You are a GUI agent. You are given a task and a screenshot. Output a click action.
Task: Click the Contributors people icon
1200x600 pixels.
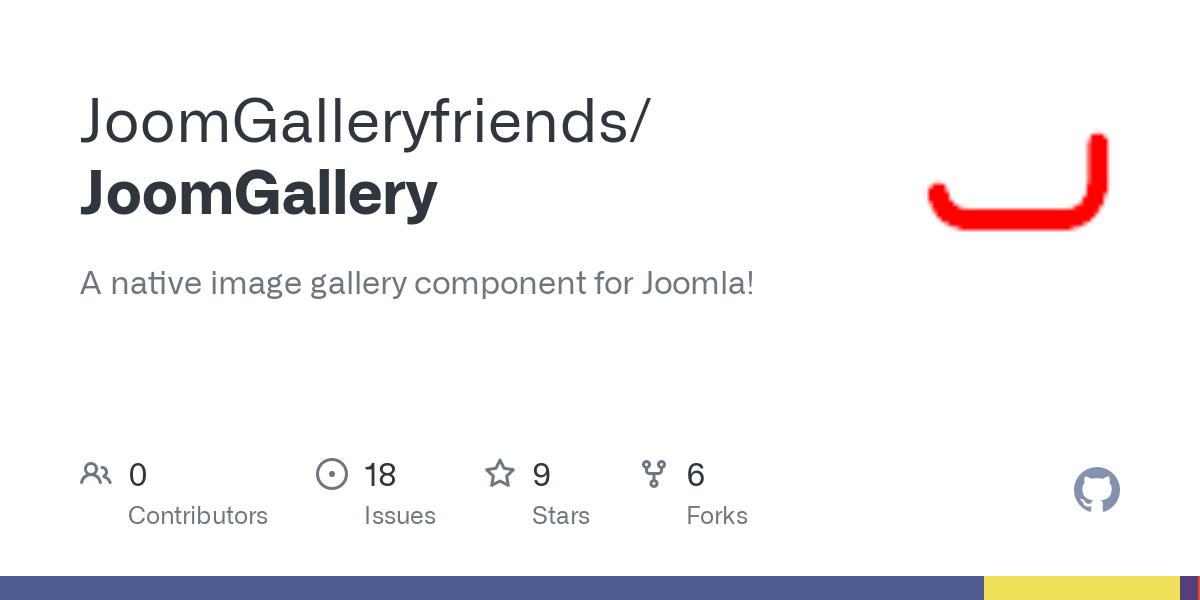pyautogui.click(x=96, y=473)
